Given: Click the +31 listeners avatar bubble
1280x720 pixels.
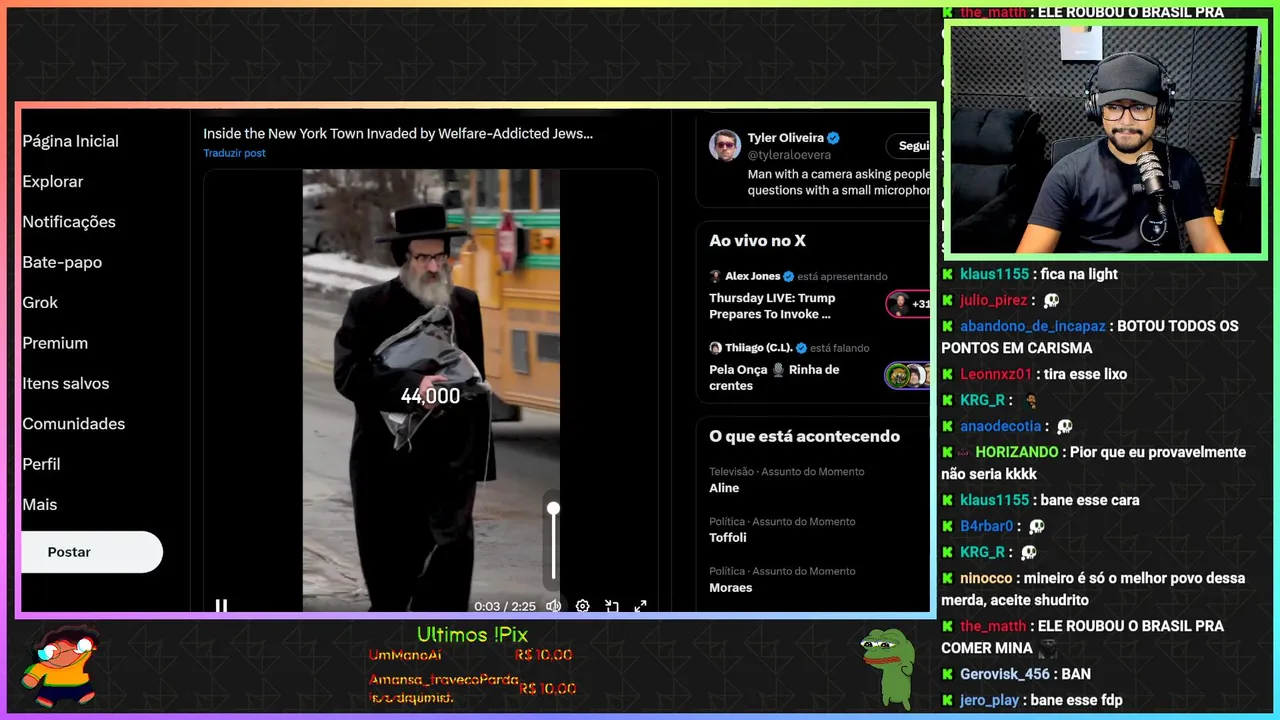Looking at the screenshot, I should (908, 304).
